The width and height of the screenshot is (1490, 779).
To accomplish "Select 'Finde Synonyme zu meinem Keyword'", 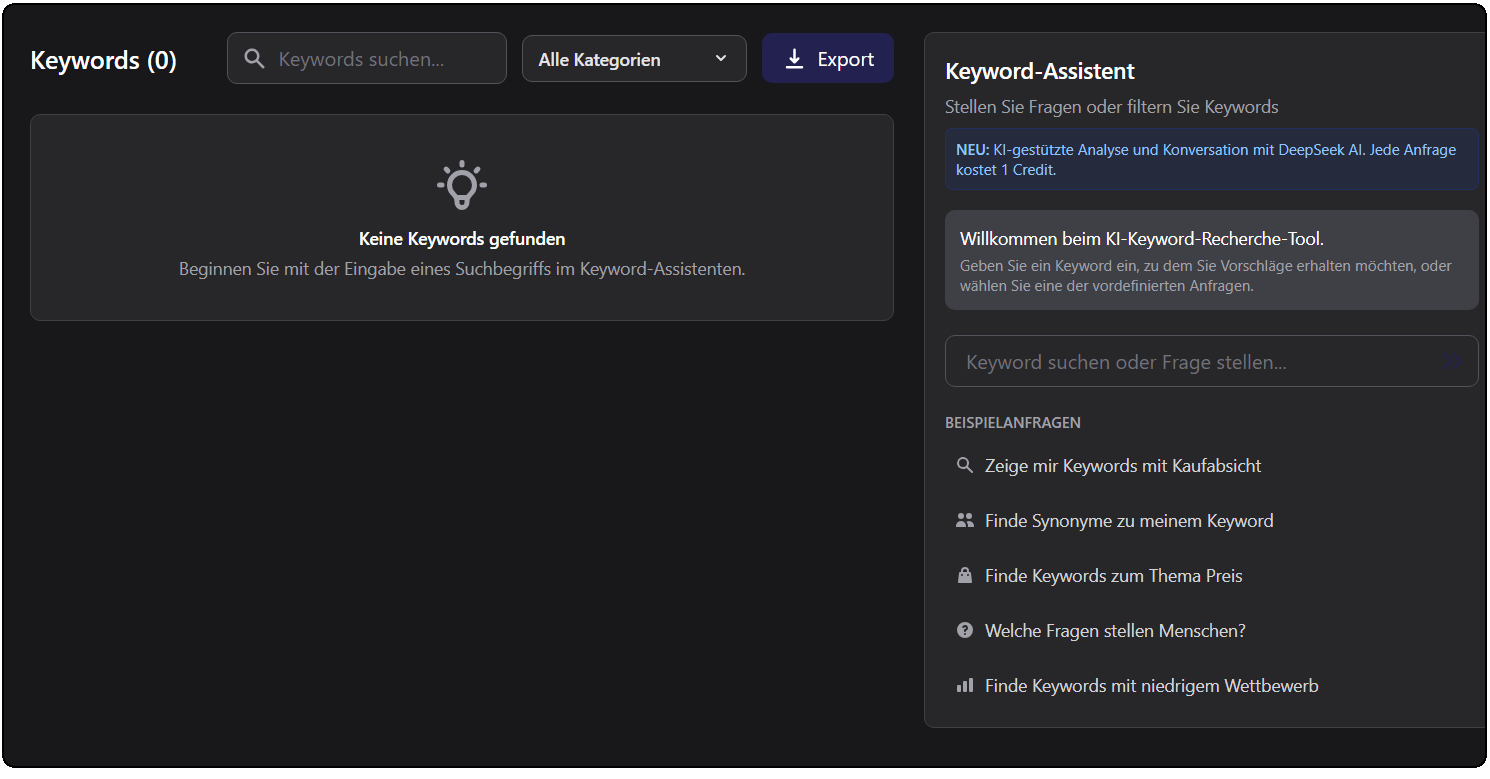I will pos(1129,520).
